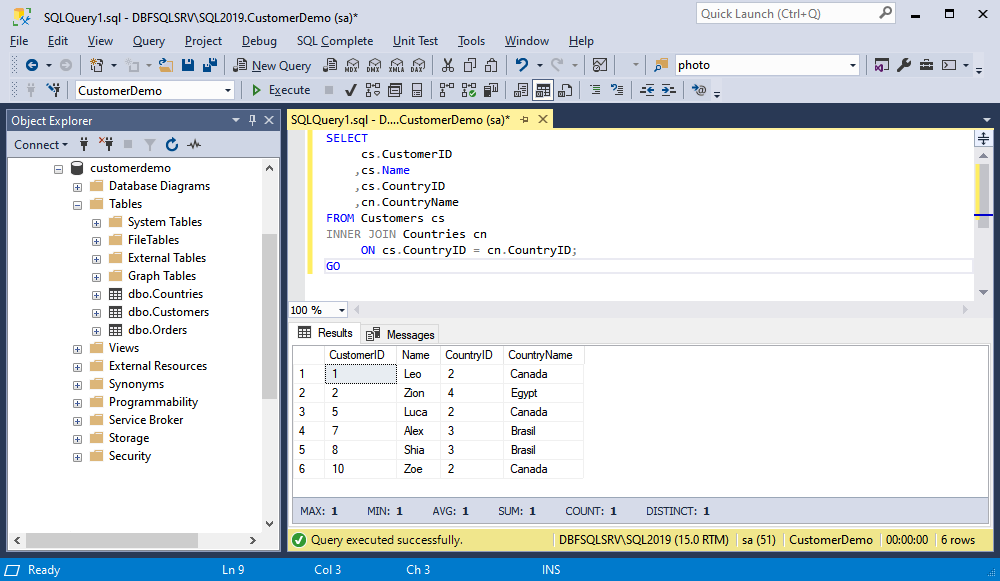Open the properties wrench icon
Viewport: 1000px width, 581px height.
click(x=904, y=65)
